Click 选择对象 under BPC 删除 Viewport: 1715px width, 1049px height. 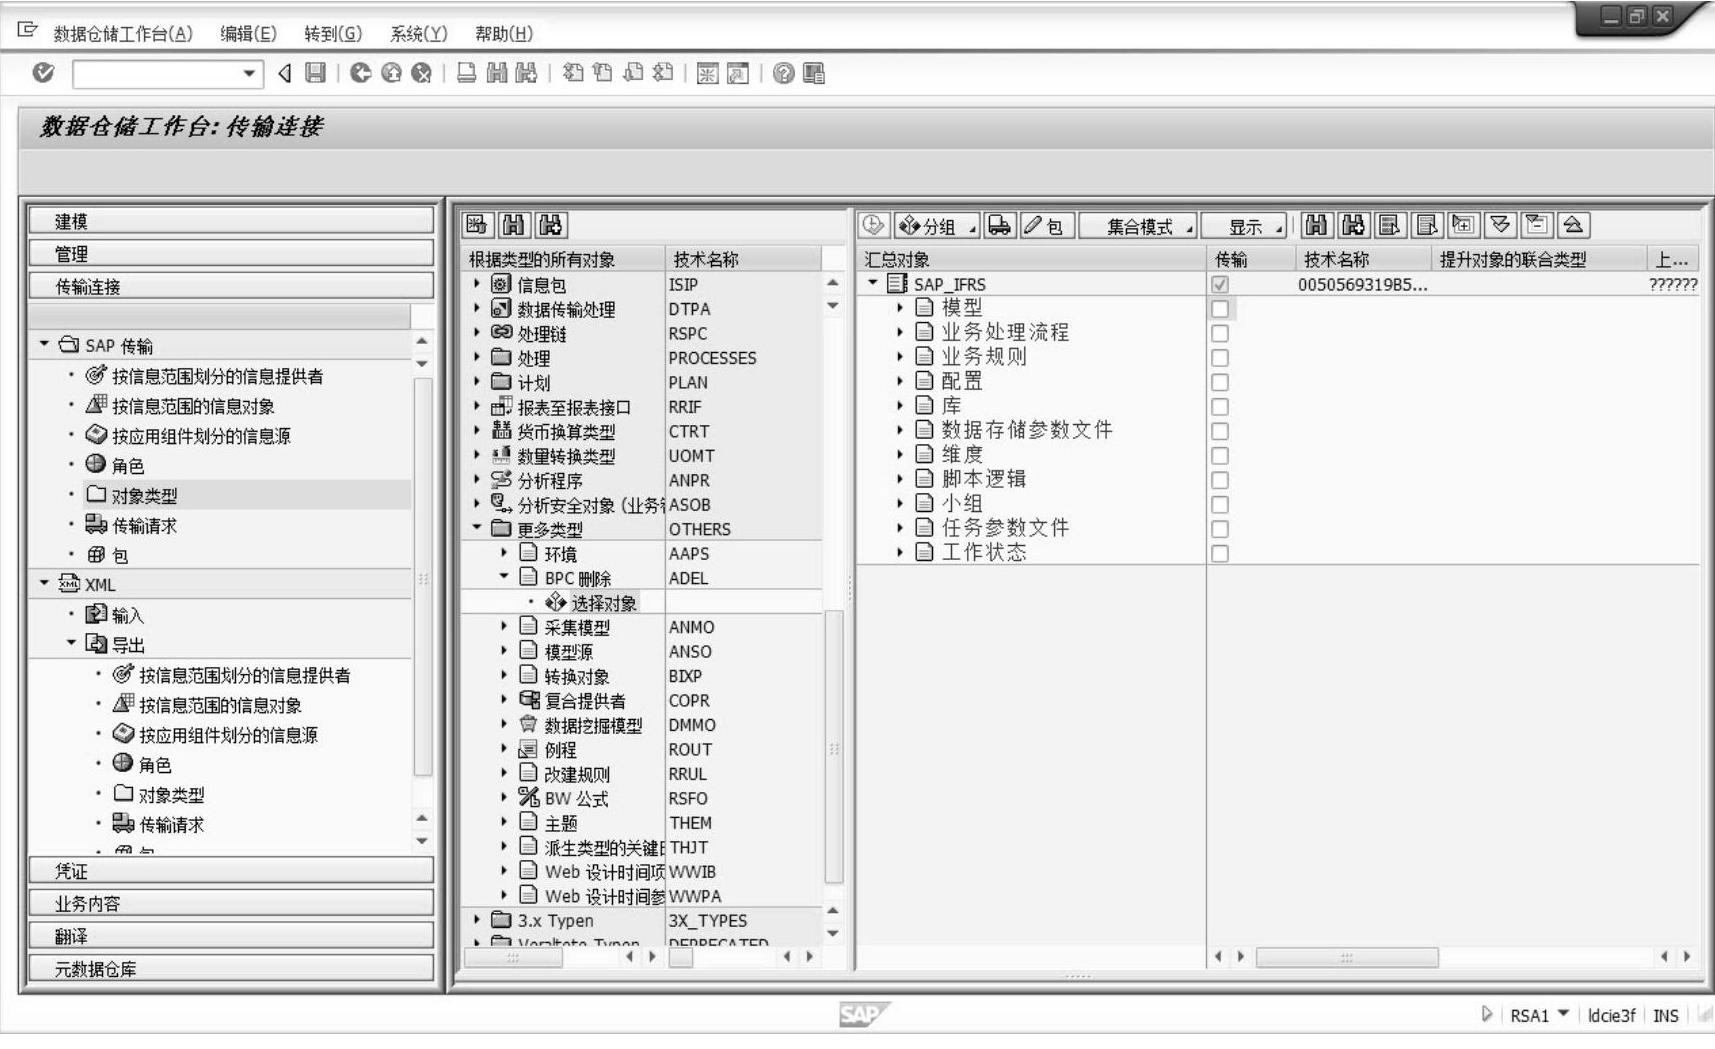pyautogui.click(x=604, y=603)
